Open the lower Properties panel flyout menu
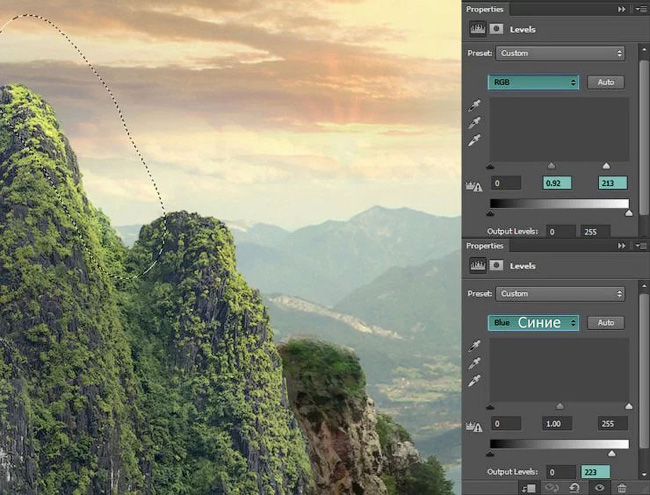The image size is (650, 495). (641, 246)
